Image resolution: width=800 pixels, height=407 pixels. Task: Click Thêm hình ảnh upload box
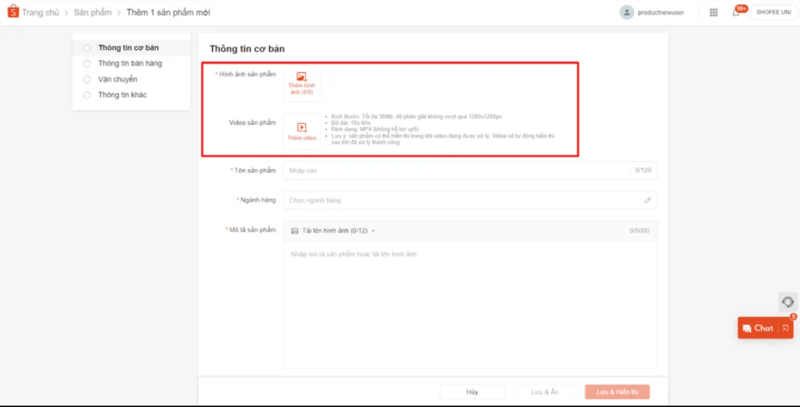(x=302, y=83)
